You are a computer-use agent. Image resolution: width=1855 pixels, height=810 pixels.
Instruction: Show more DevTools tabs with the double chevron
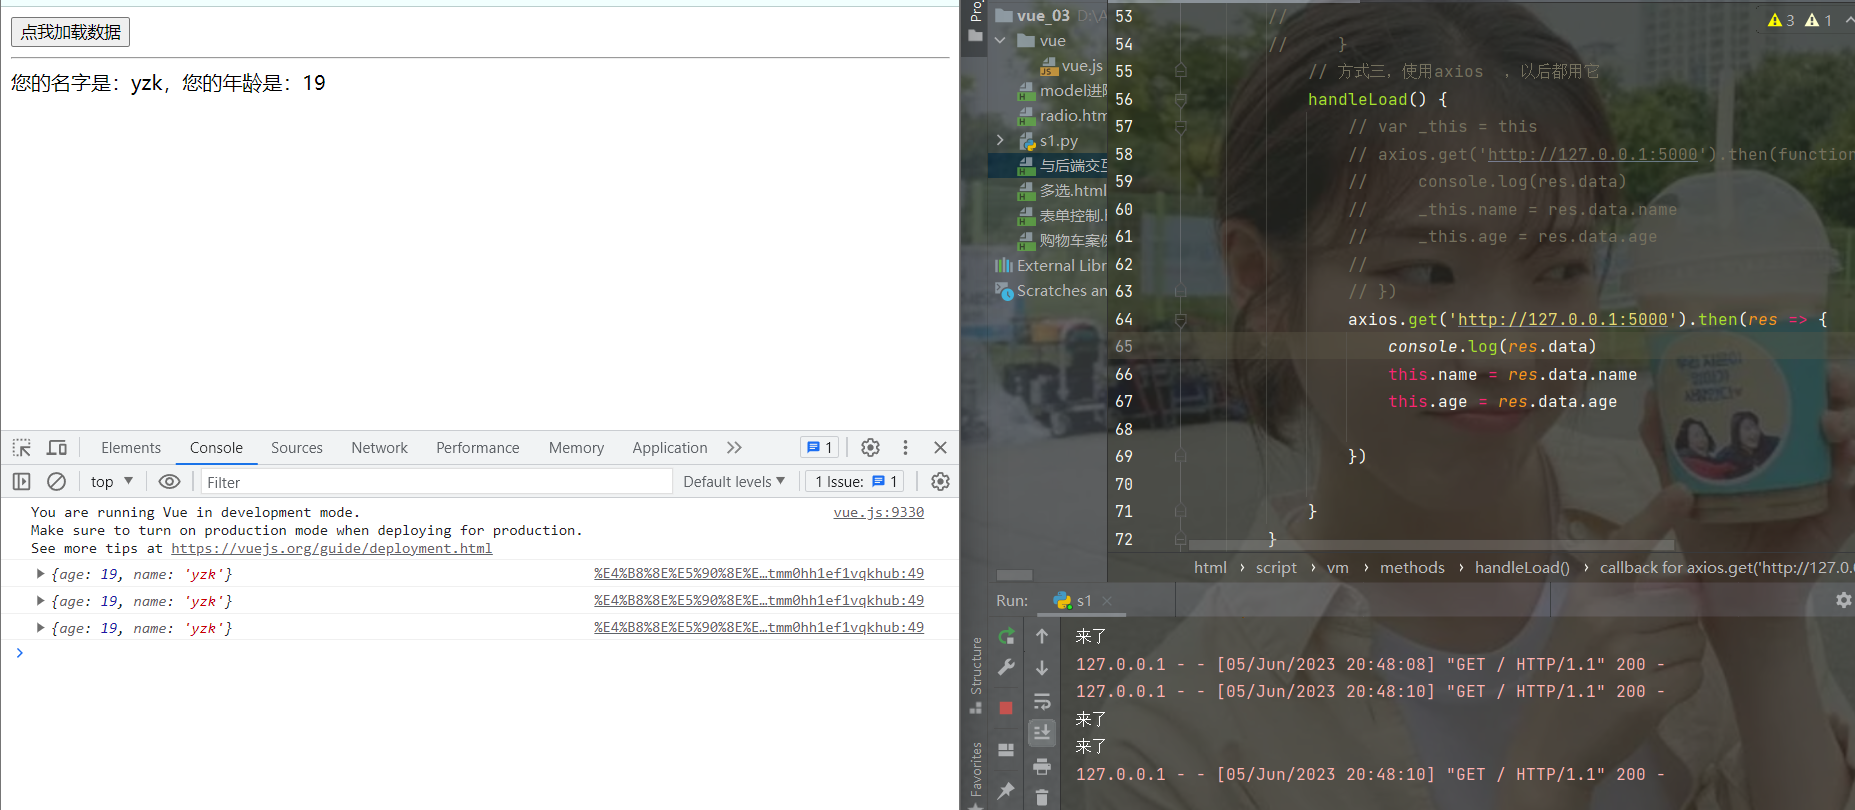point(735,448)
